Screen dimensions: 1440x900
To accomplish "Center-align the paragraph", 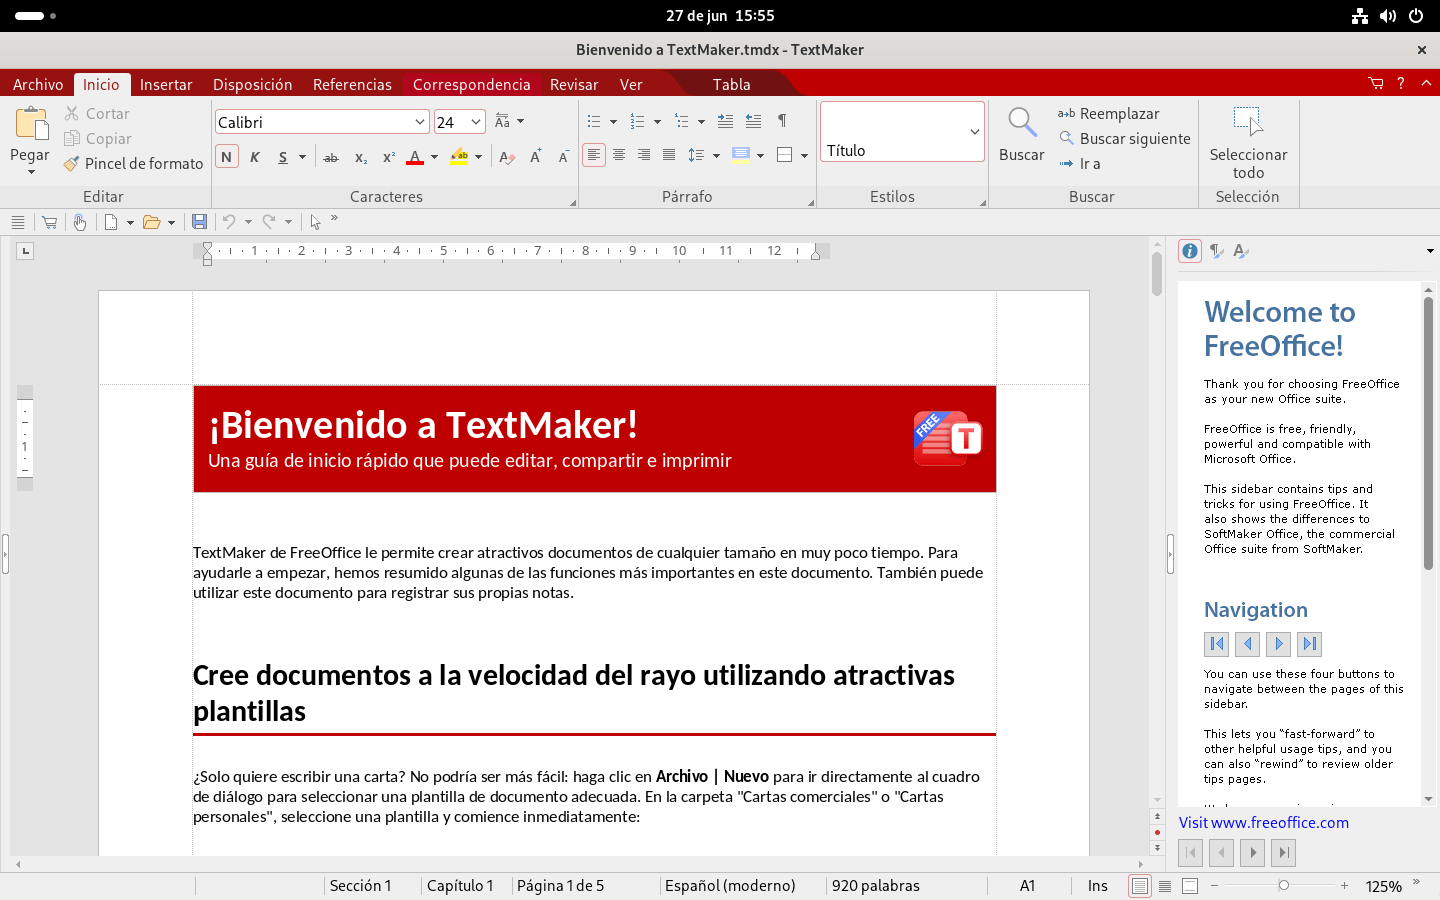I will pyautogui.click(x=619, y=155).
